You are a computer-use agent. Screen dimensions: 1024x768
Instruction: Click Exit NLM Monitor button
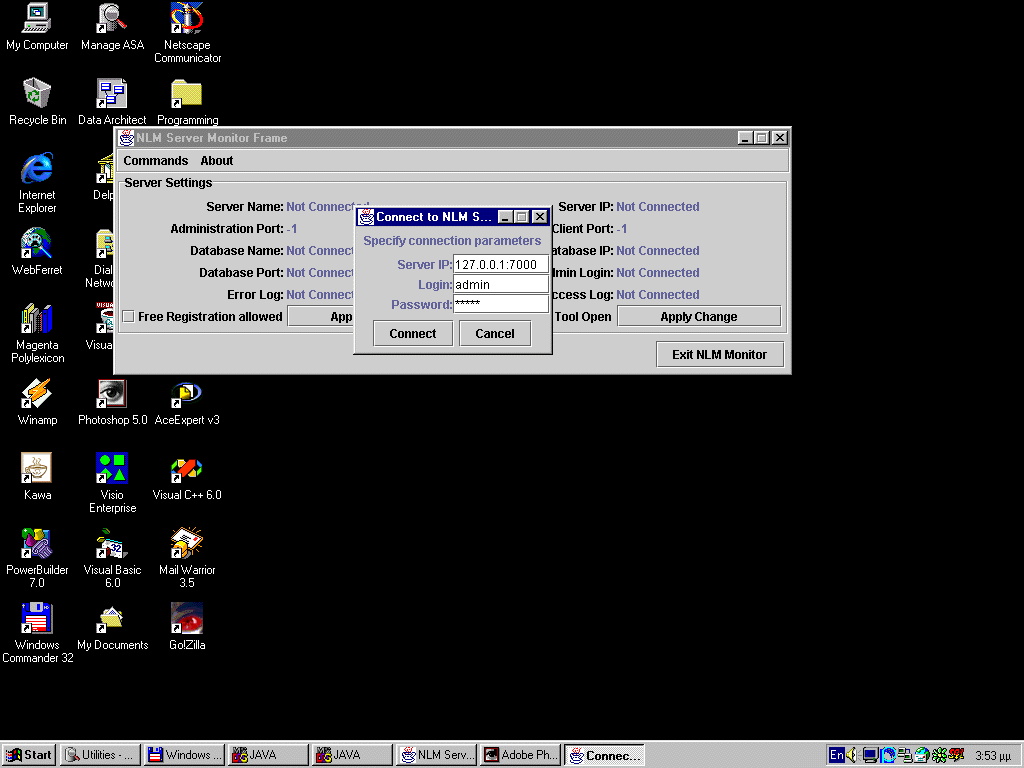(x=720, y=355)
